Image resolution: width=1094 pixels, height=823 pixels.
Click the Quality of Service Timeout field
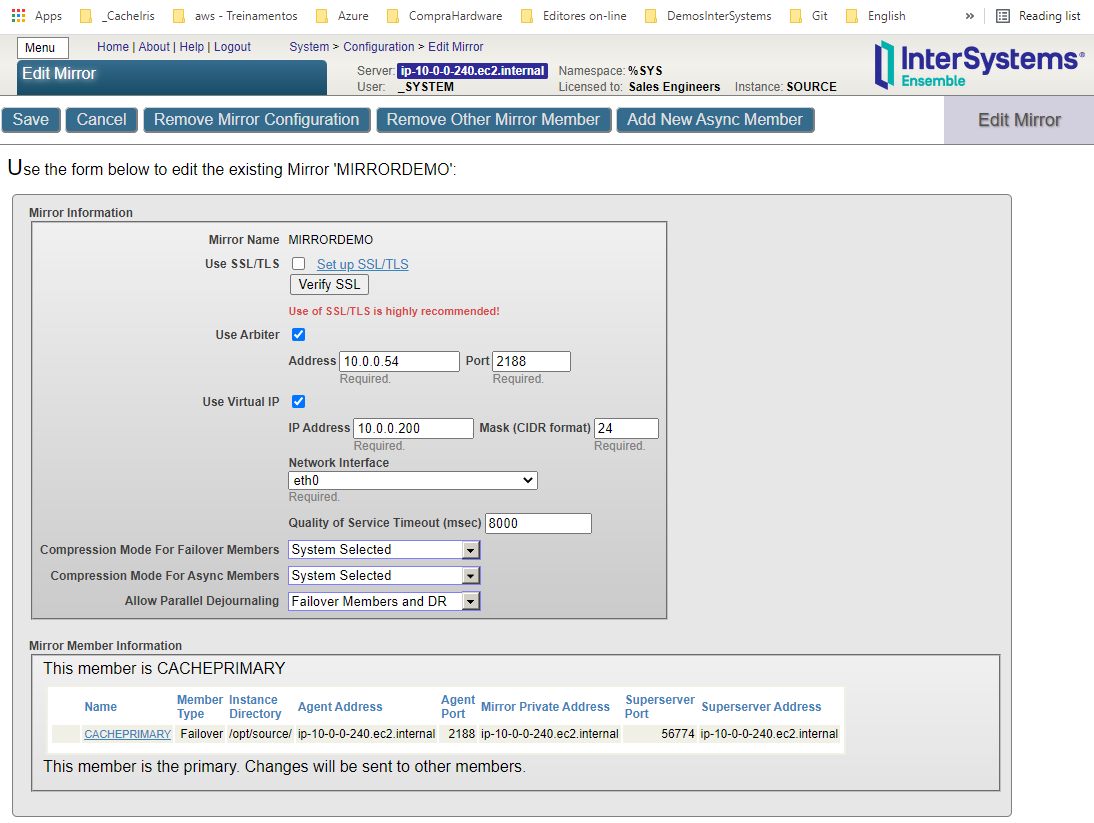click(x=538, y=524)
